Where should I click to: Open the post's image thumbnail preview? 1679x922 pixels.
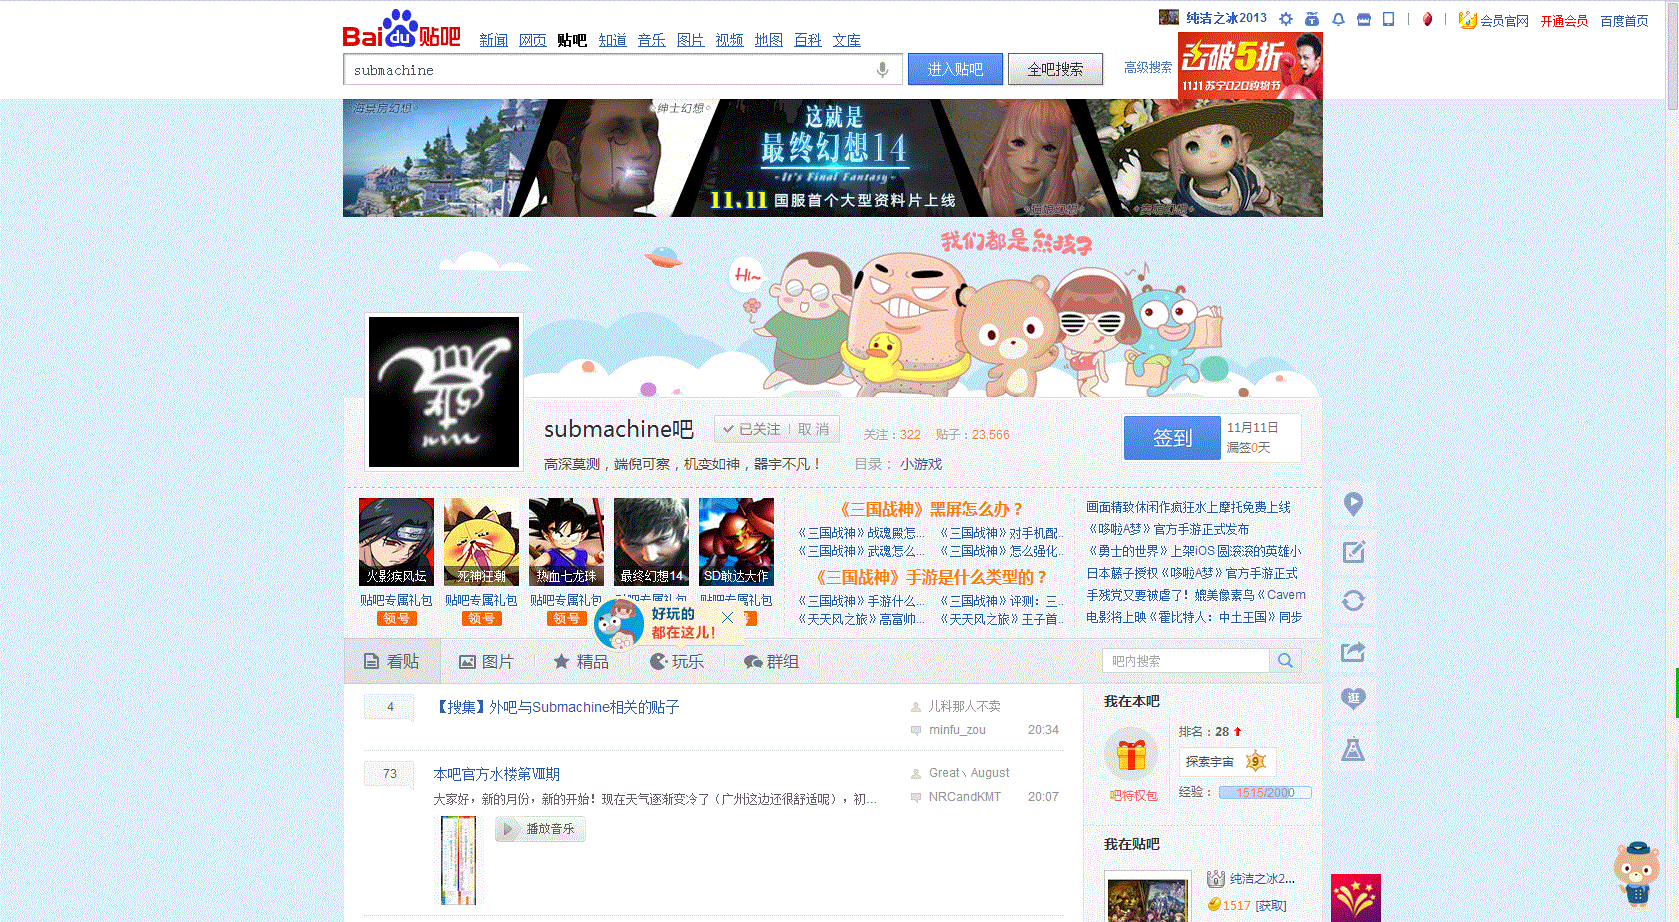click(x=458, y=860)
